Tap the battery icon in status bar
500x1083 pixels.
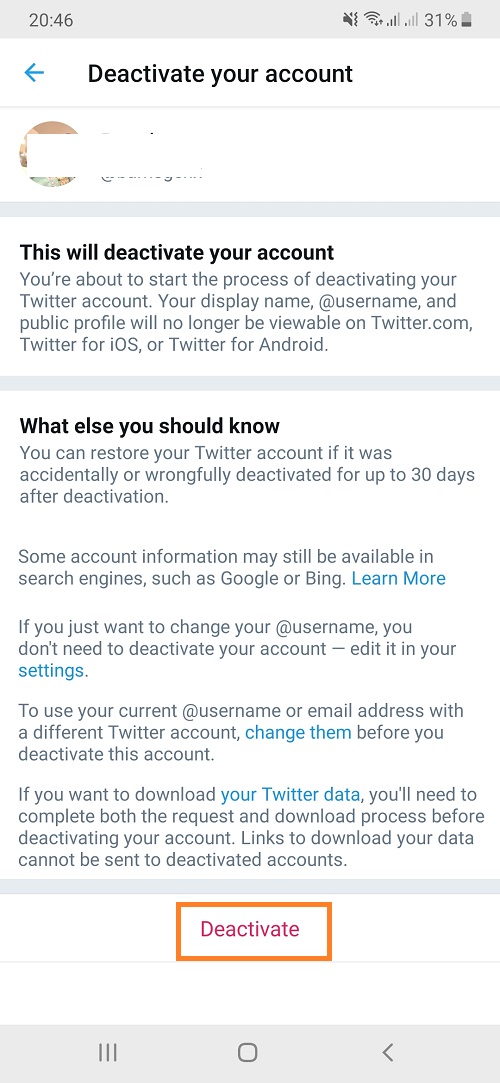[467, 20]
